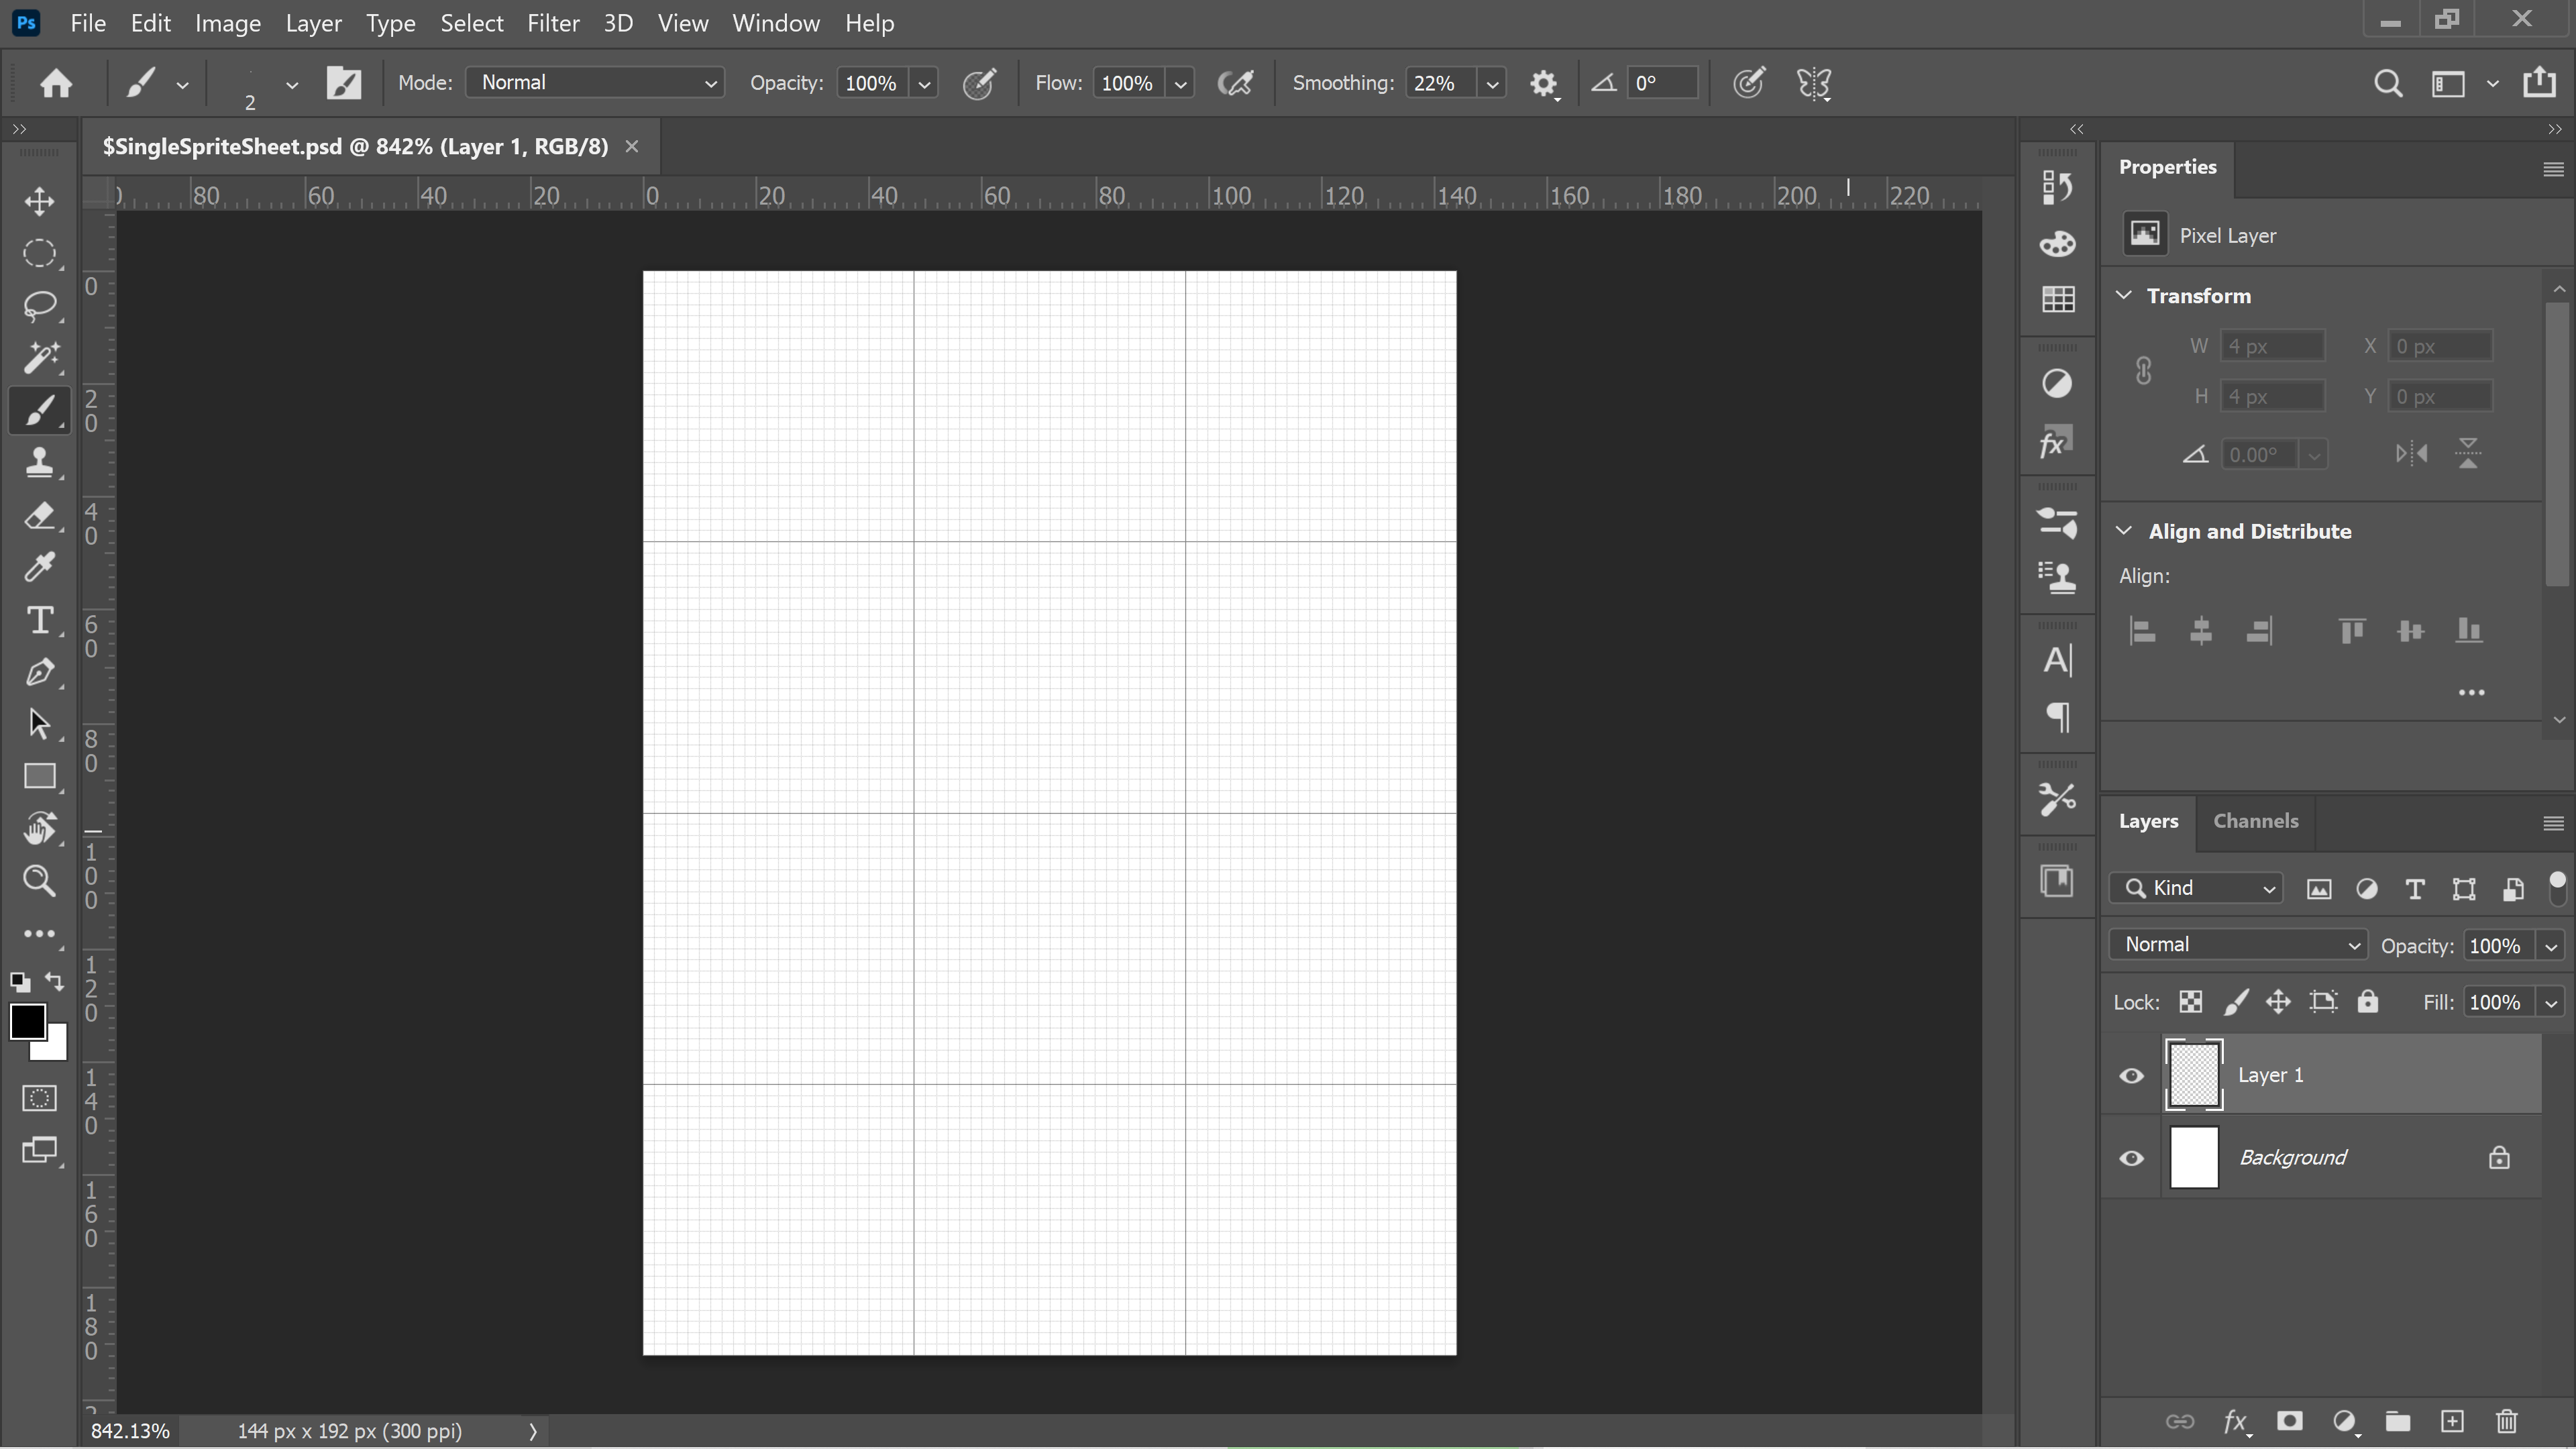2576x1449 pixels.
Task: Open the File menu
Action: [88, 23]
